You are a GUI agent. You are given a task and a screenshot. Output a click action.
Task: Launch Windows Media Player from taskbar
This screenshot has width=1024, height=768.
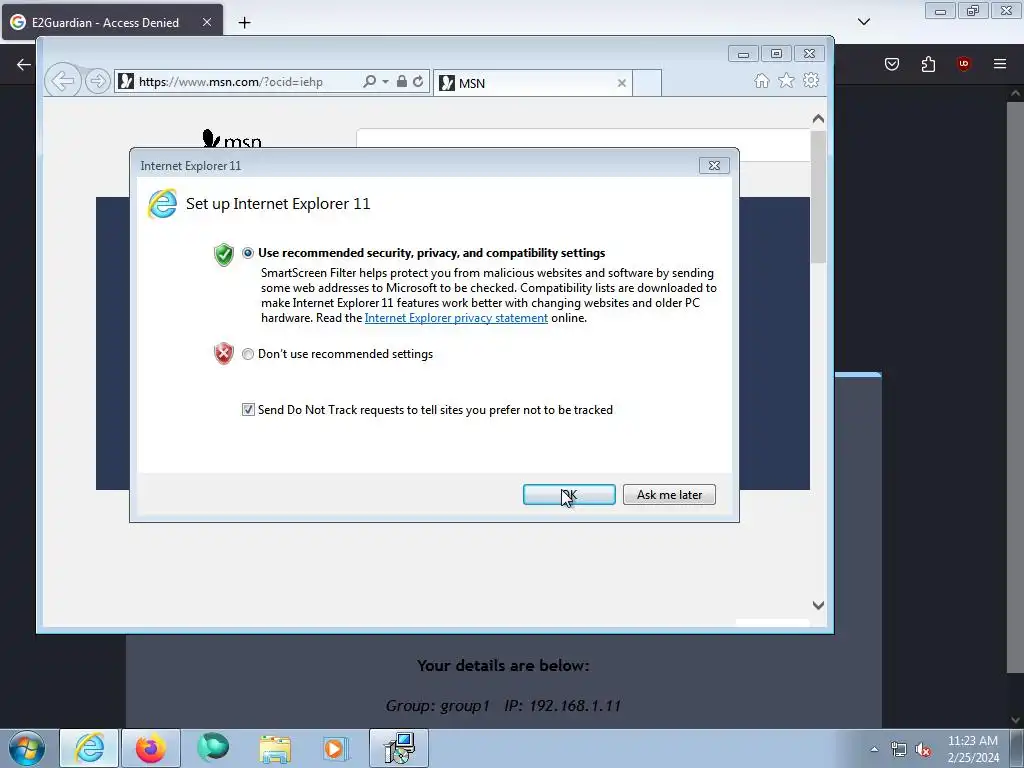[x=336, y=748]
